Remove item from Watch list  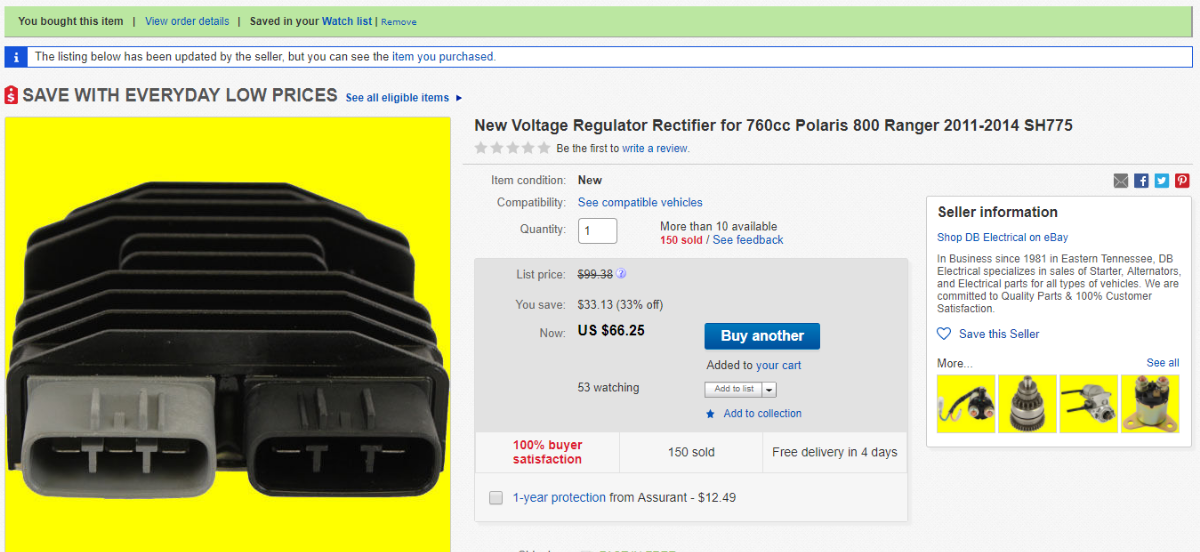click(x=399, y=22)
